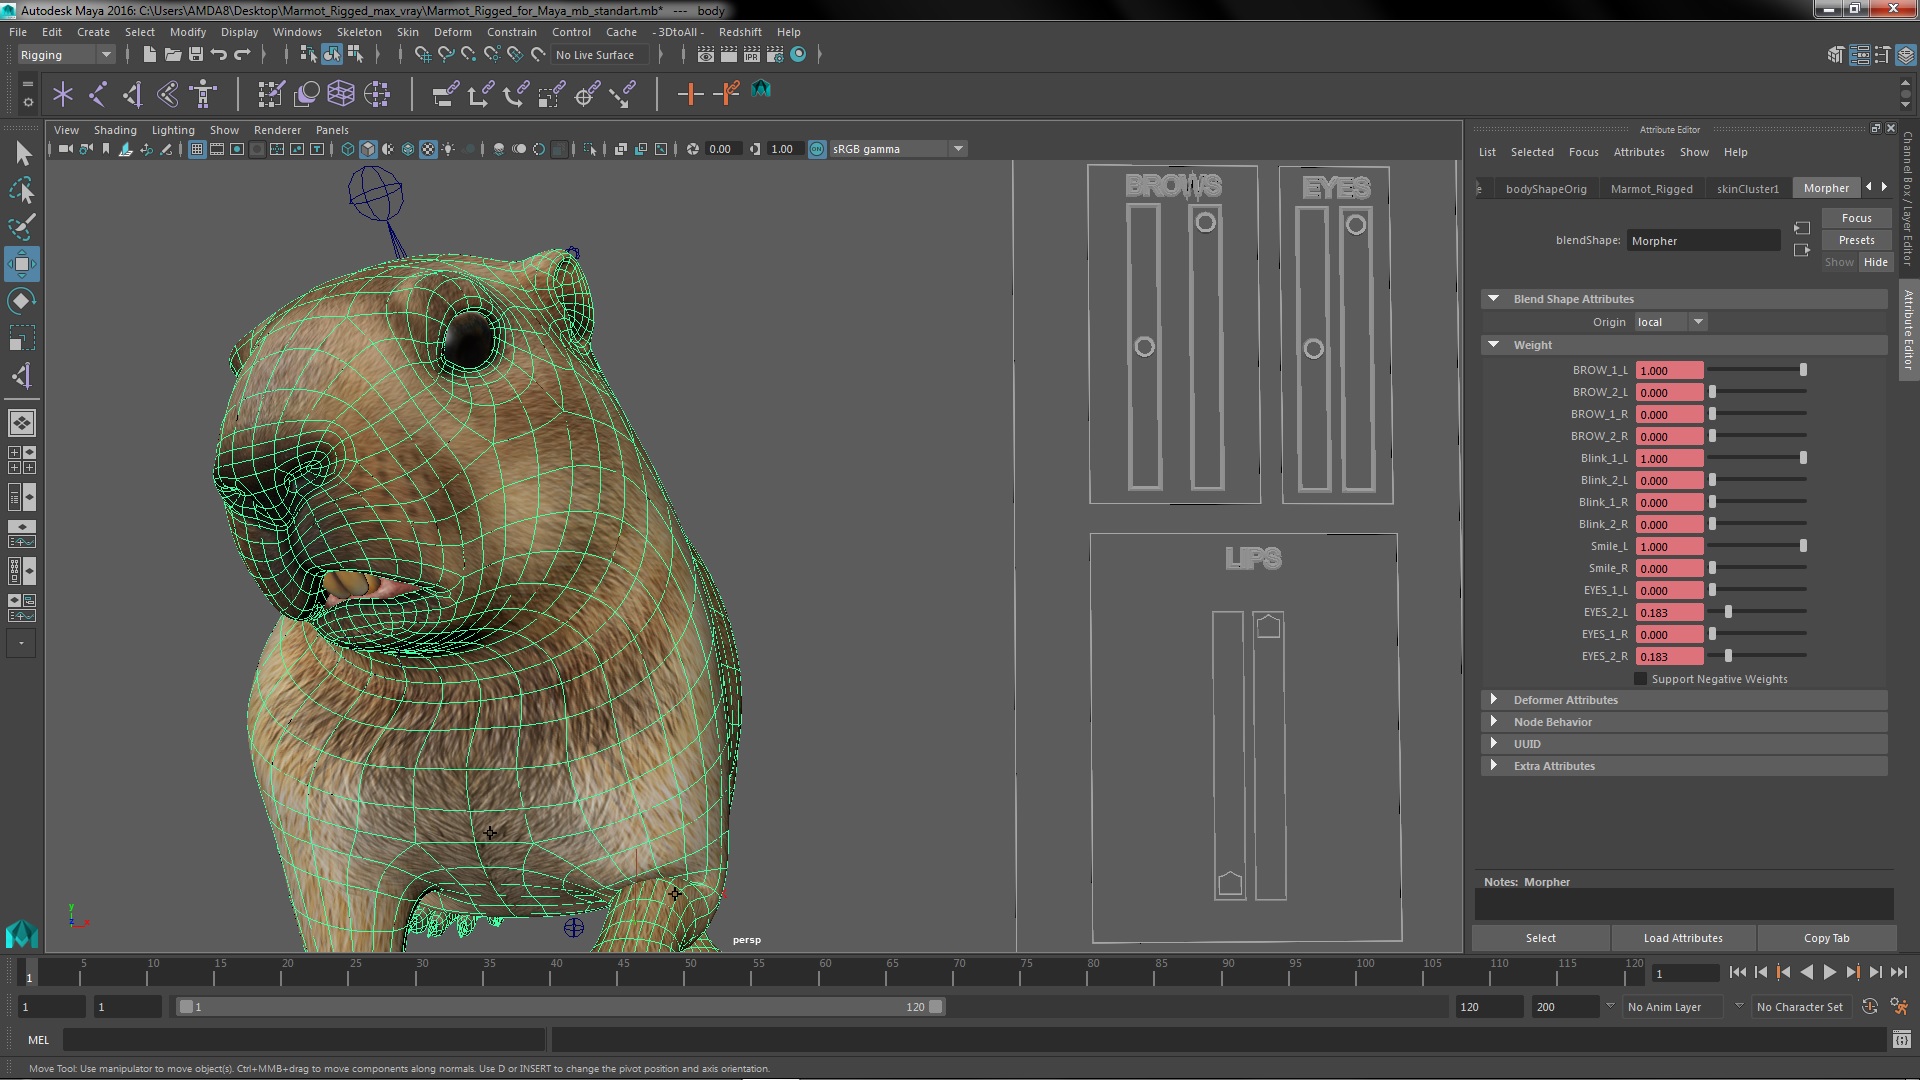This screenshot has width=1920, height=1080.
Task: Undo the last action icon
Action: (x=219, y=55)
